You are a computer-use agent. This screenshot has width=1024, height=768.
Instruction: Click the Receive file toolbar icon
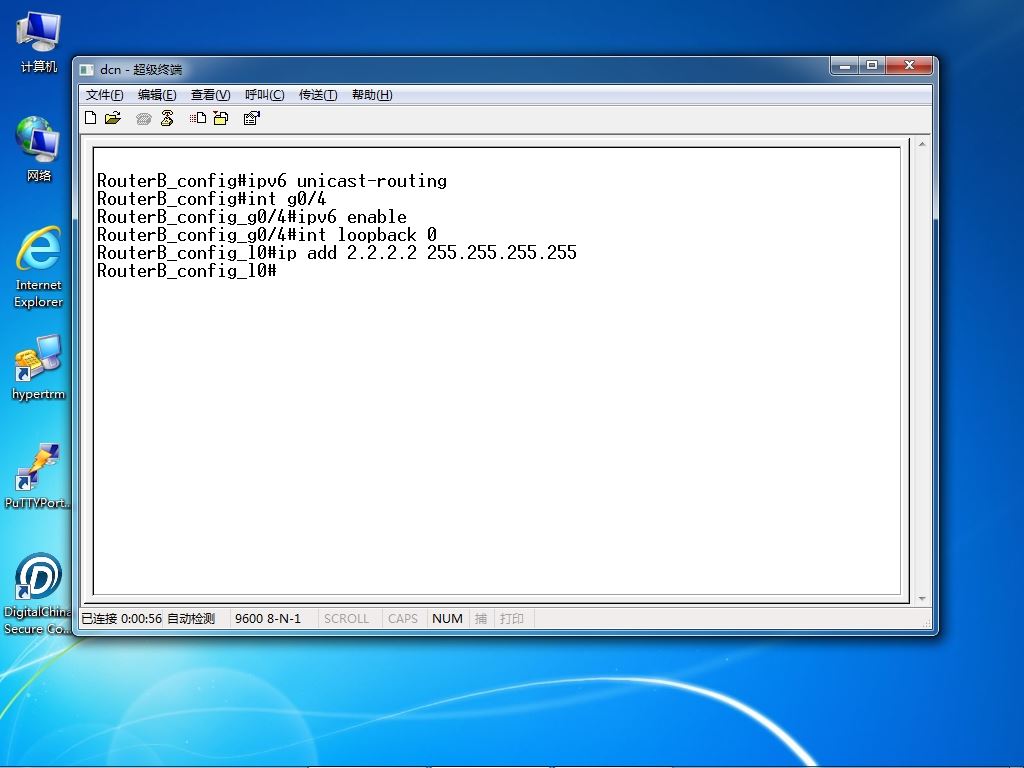[221, 118]
